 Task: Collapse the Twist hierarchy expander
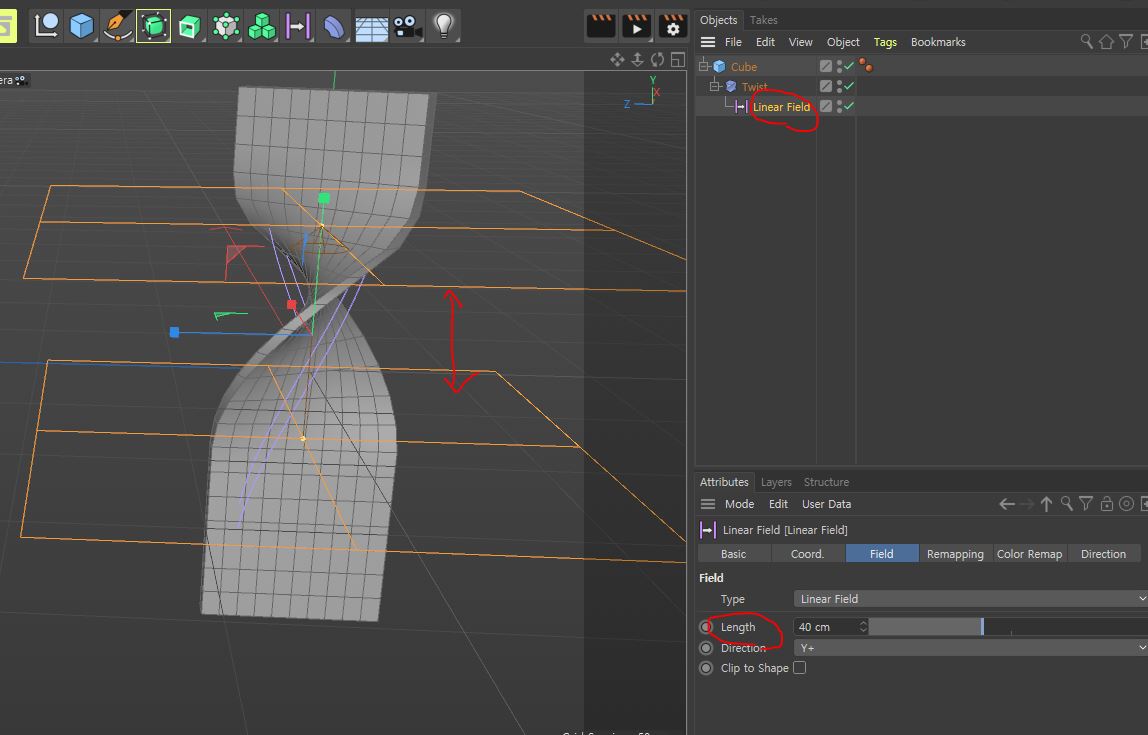coord(715,86)
